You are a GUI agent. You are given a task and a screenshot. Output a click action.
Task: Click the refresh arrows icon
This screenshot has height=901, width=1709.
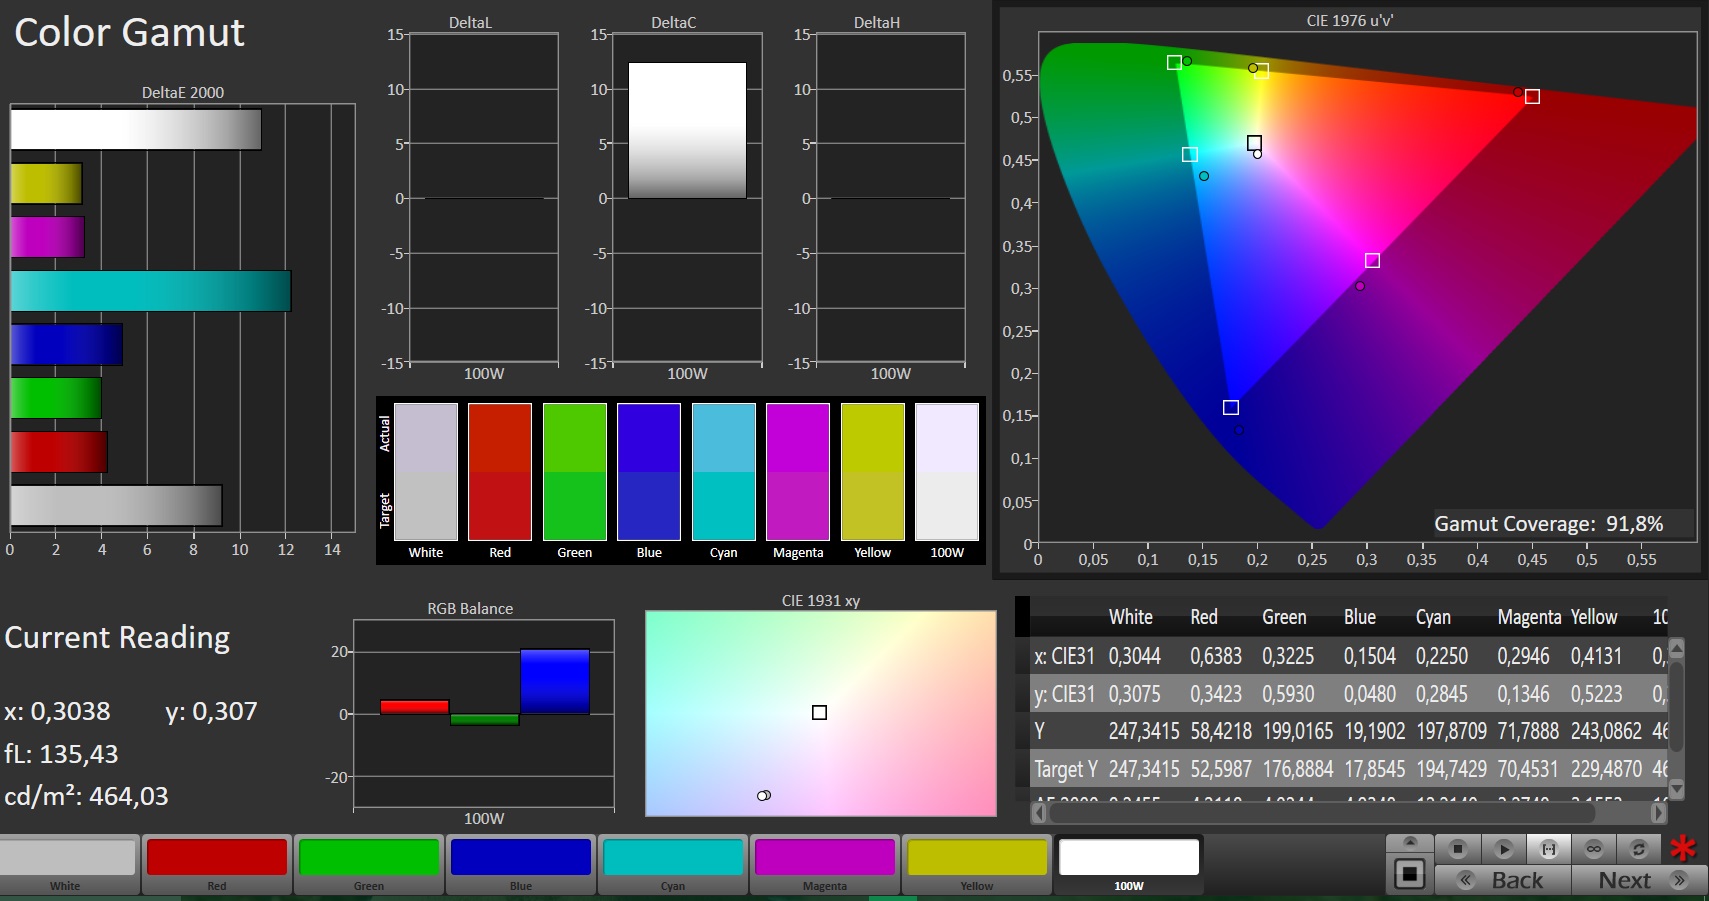click(x=1638, y=849)
